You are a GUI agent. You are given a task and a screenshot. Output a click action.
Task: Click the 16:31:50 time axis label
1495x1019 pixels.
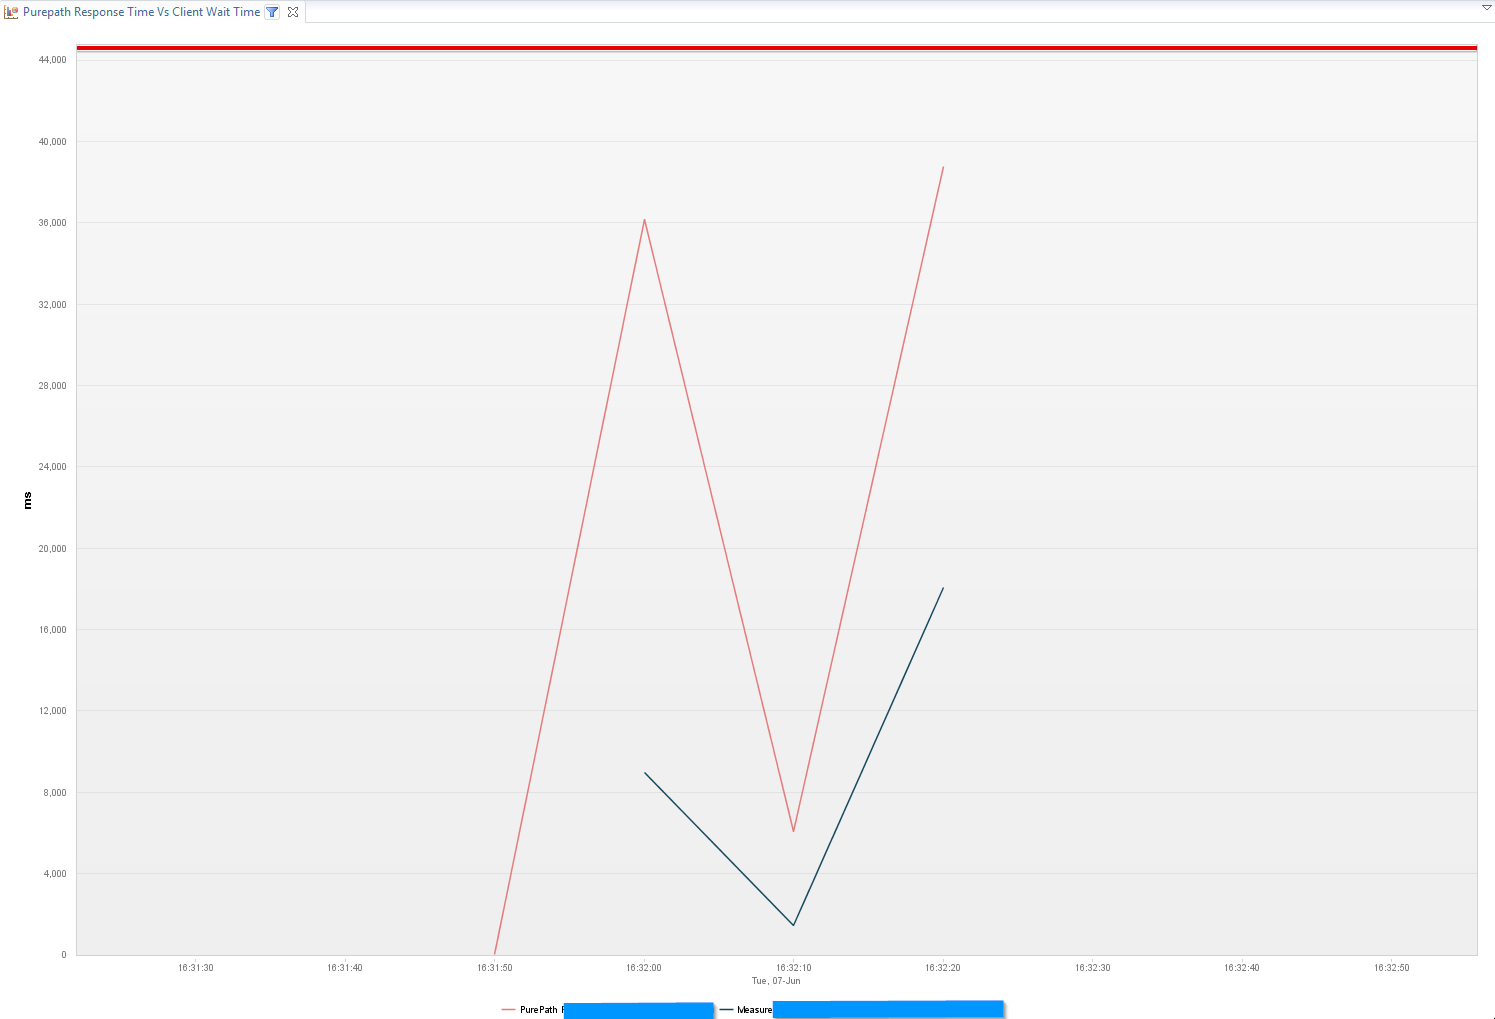coord(495,968)
